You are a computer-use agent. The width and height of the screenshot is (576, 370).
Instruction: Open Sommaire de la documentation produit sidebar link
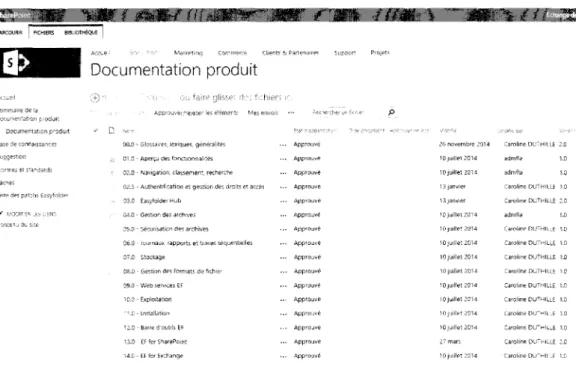tap(29, 114)
